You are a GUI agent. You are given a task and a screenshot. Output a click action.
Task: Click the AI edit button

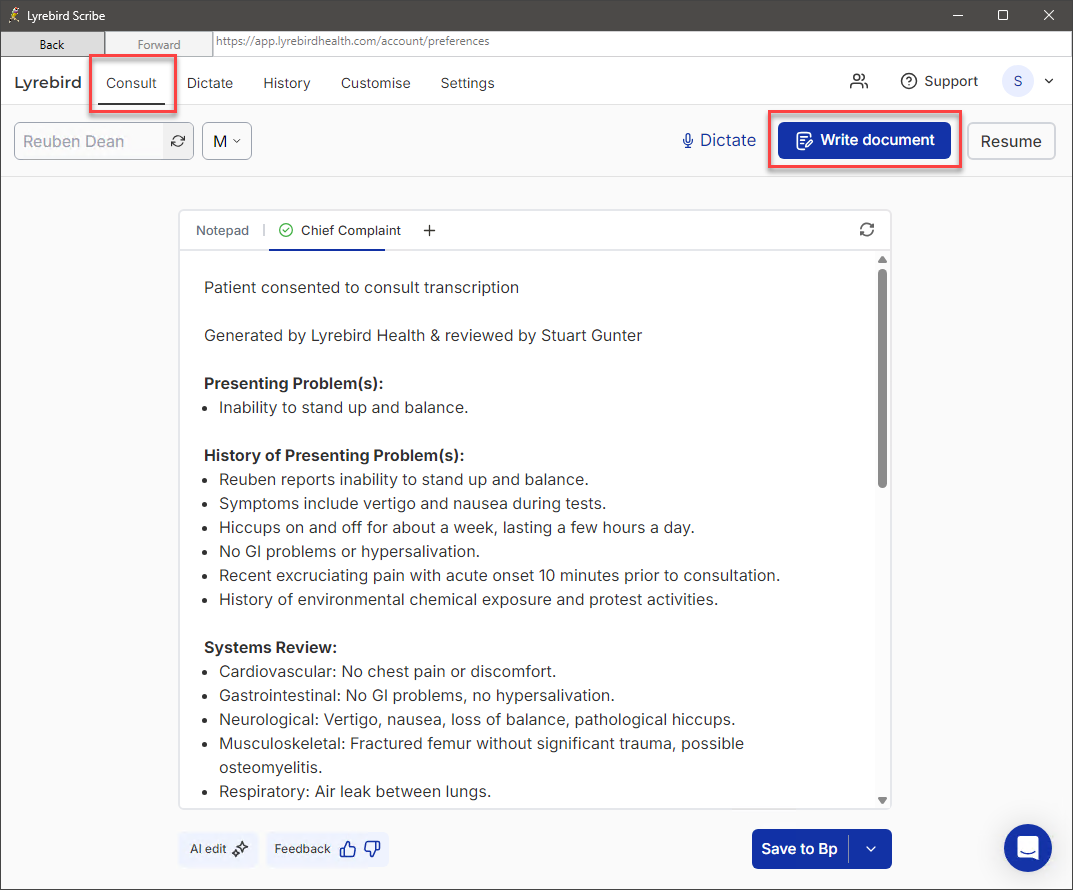point(218,849)
